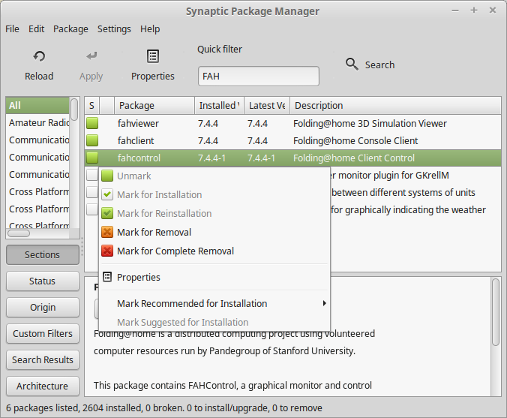The height and width of the screenshot is (418, 507).
Task: Sort the list by the Package column header
Action: point(154,106)
